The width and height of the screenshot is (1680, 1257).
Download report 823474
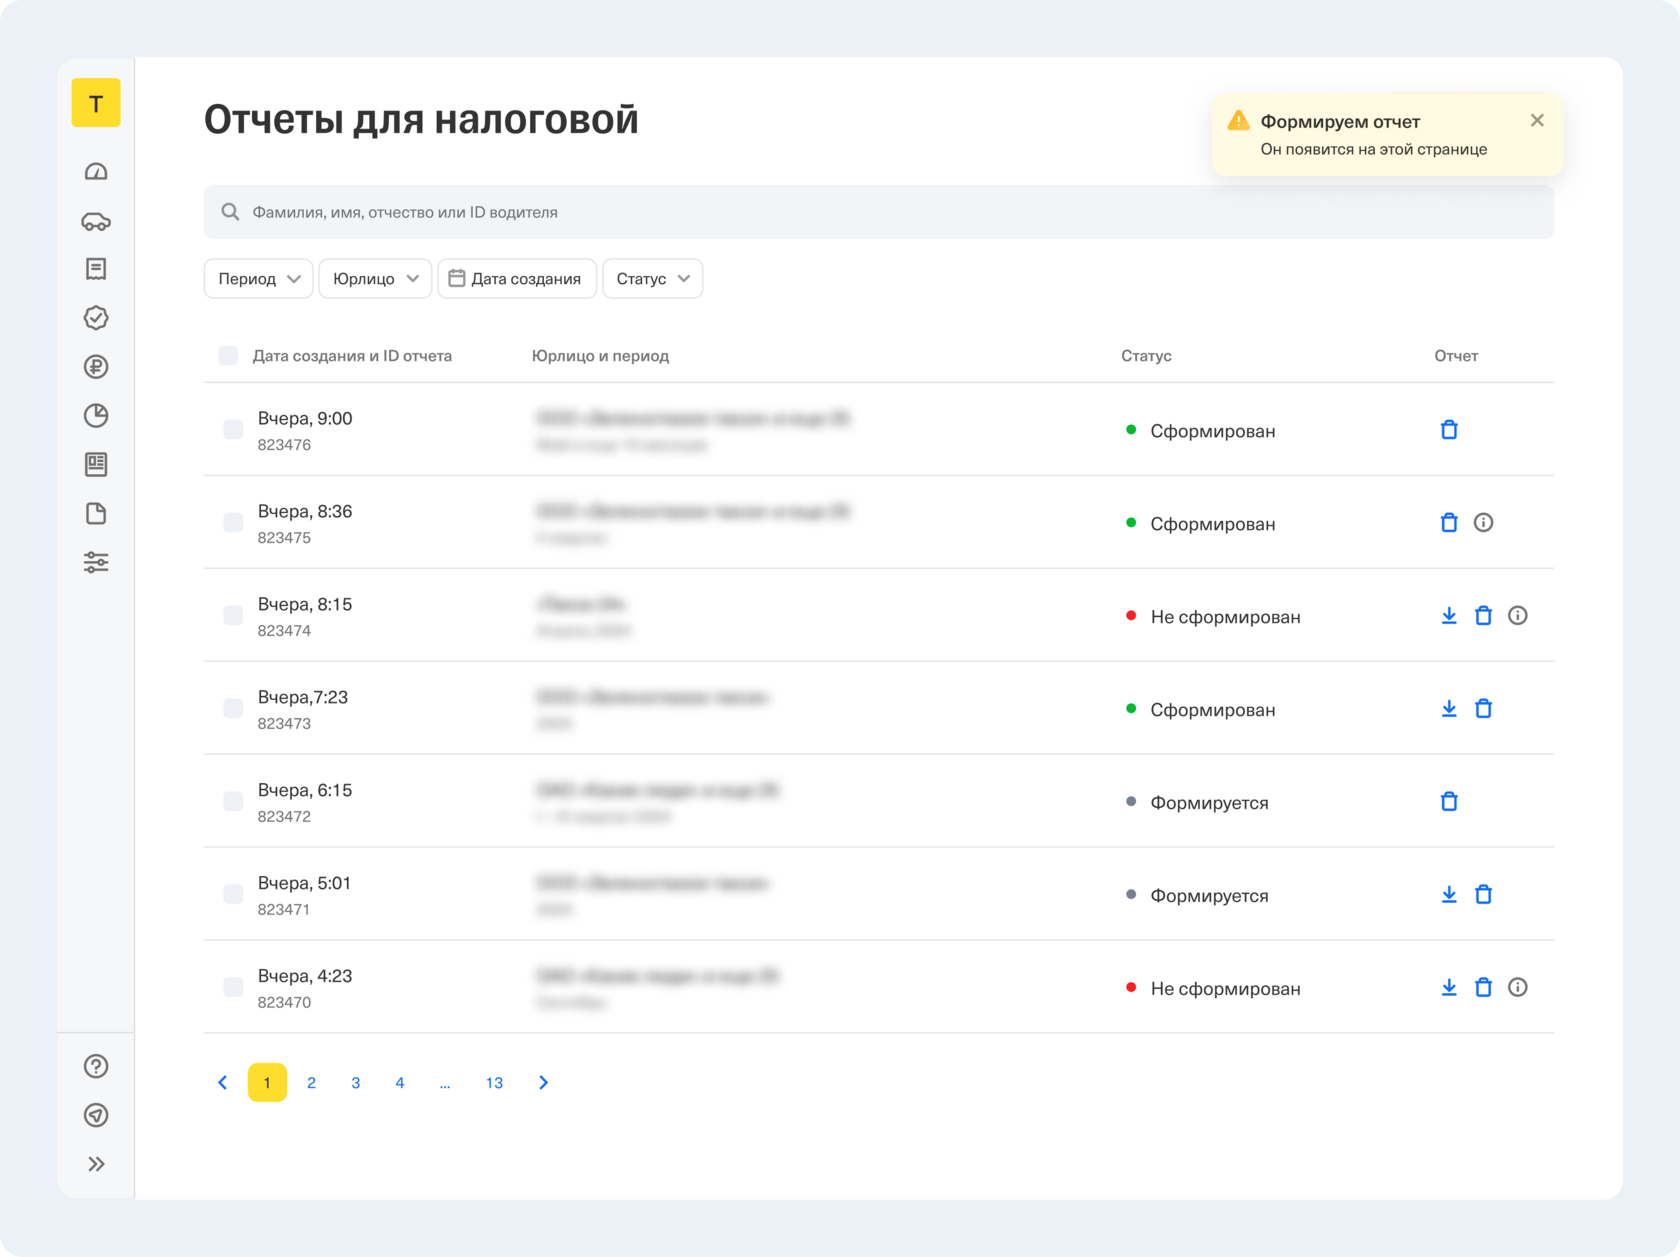(x=1448, y=616)
